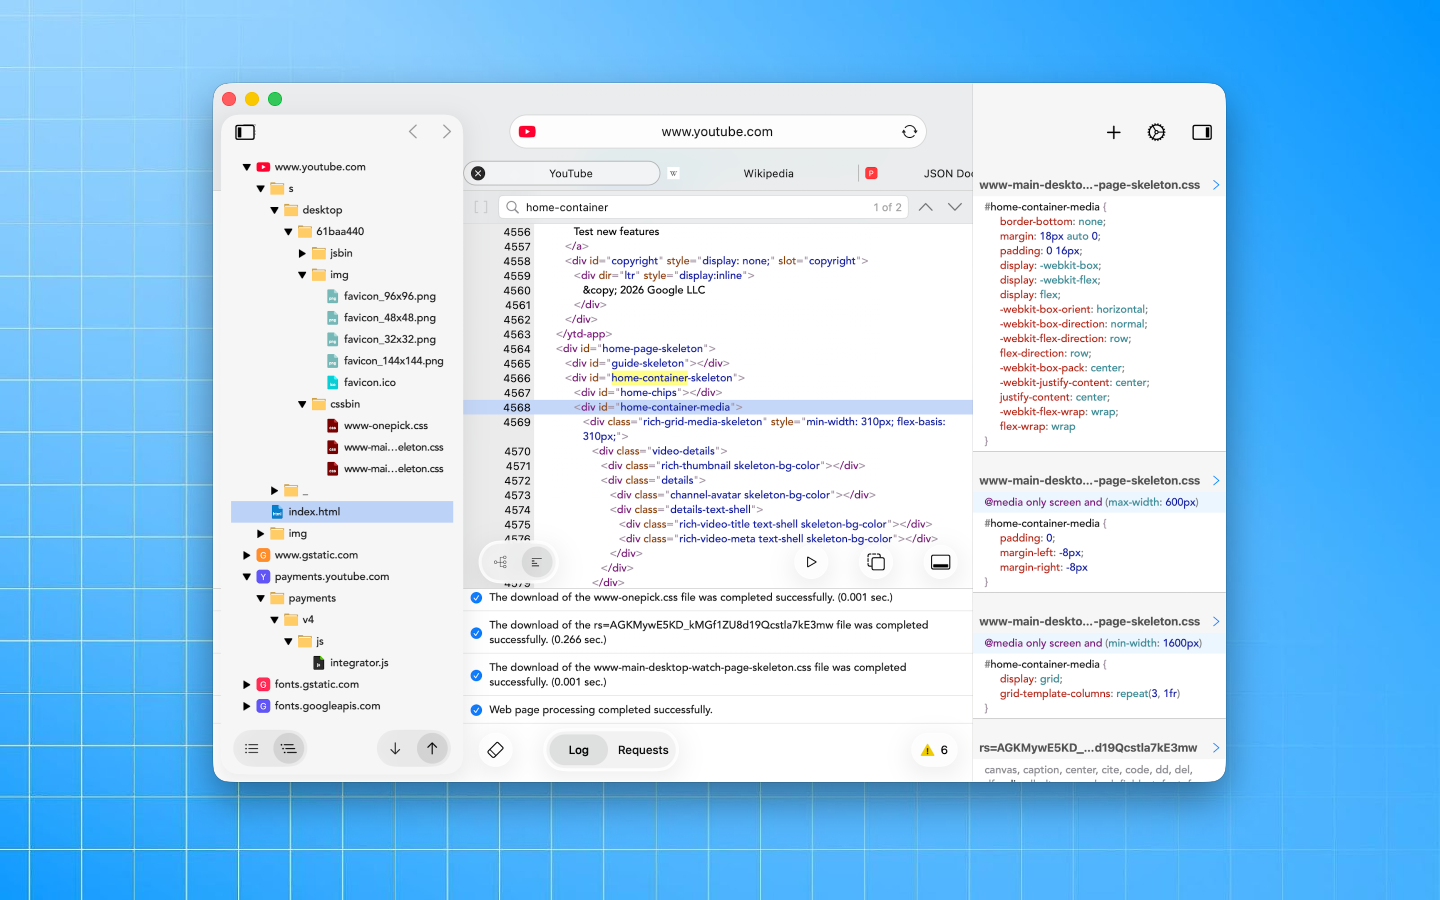This screenshot has height=900, width=1440.
Task: Click the download arrow in the sidebar footer
Action: tap(395, 748)
